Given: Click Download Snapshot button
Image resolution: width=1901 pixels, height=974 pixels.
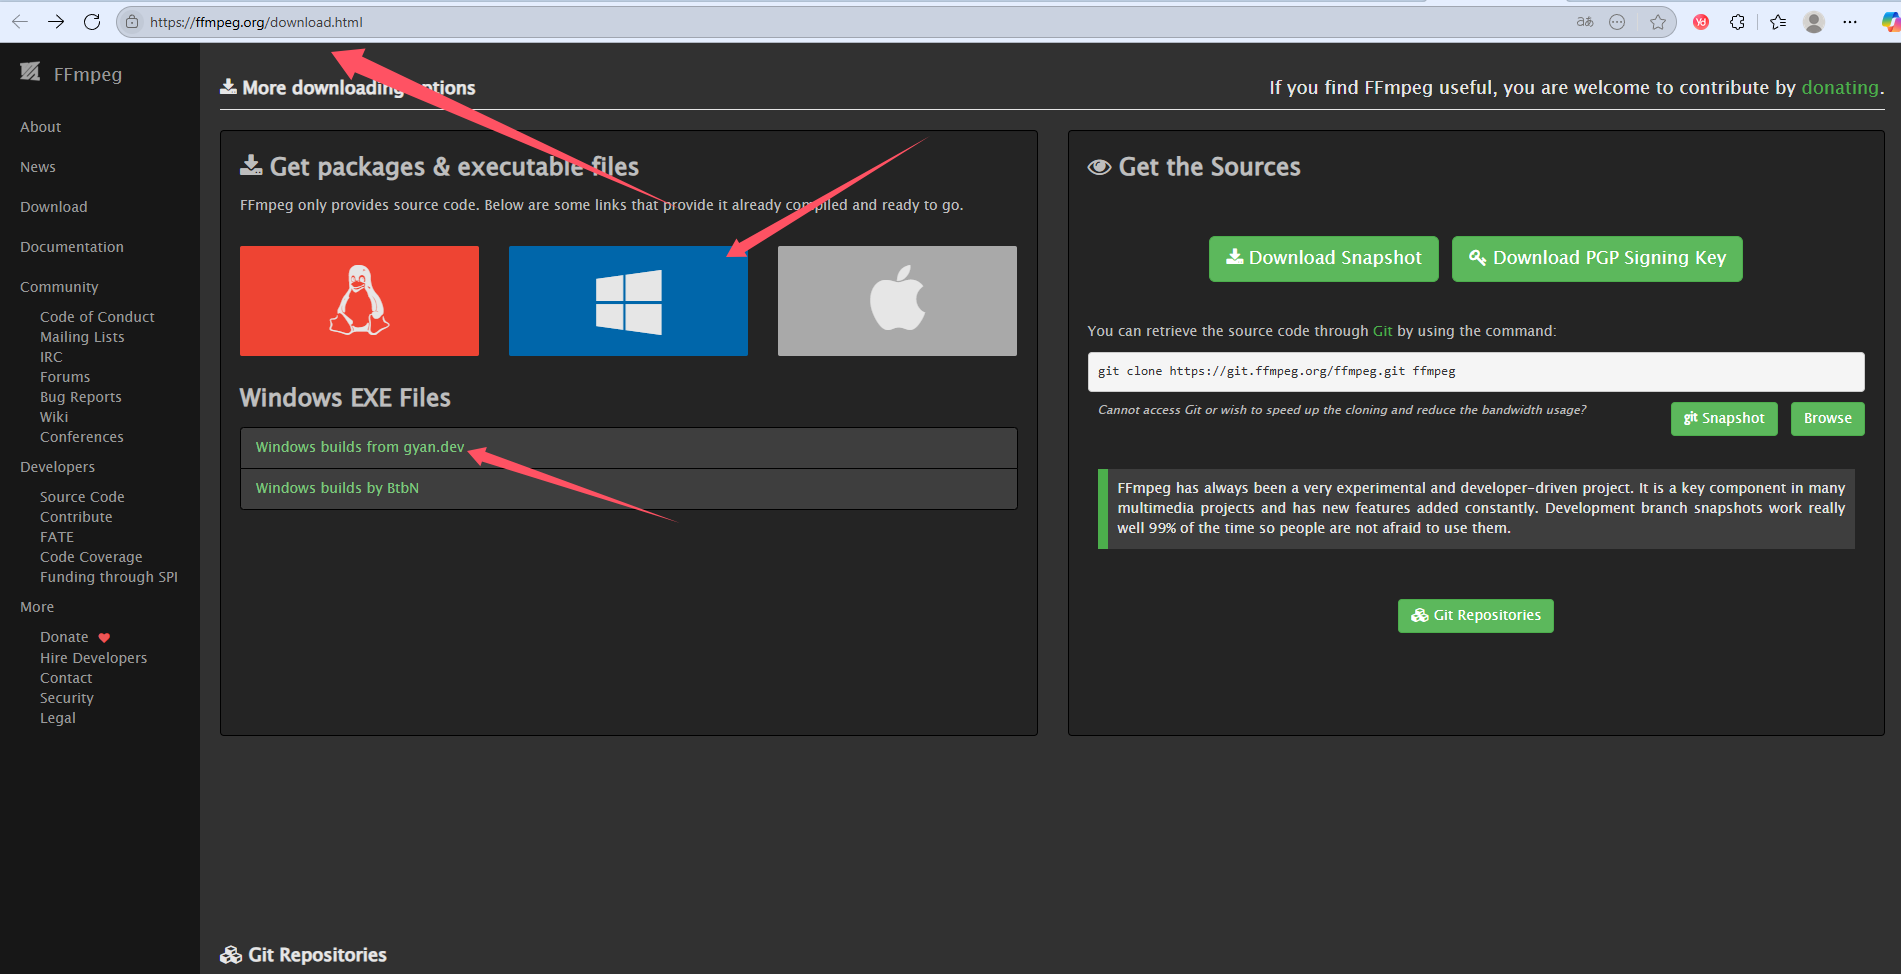Looking at the screenshot, I should coord(1323,258).
